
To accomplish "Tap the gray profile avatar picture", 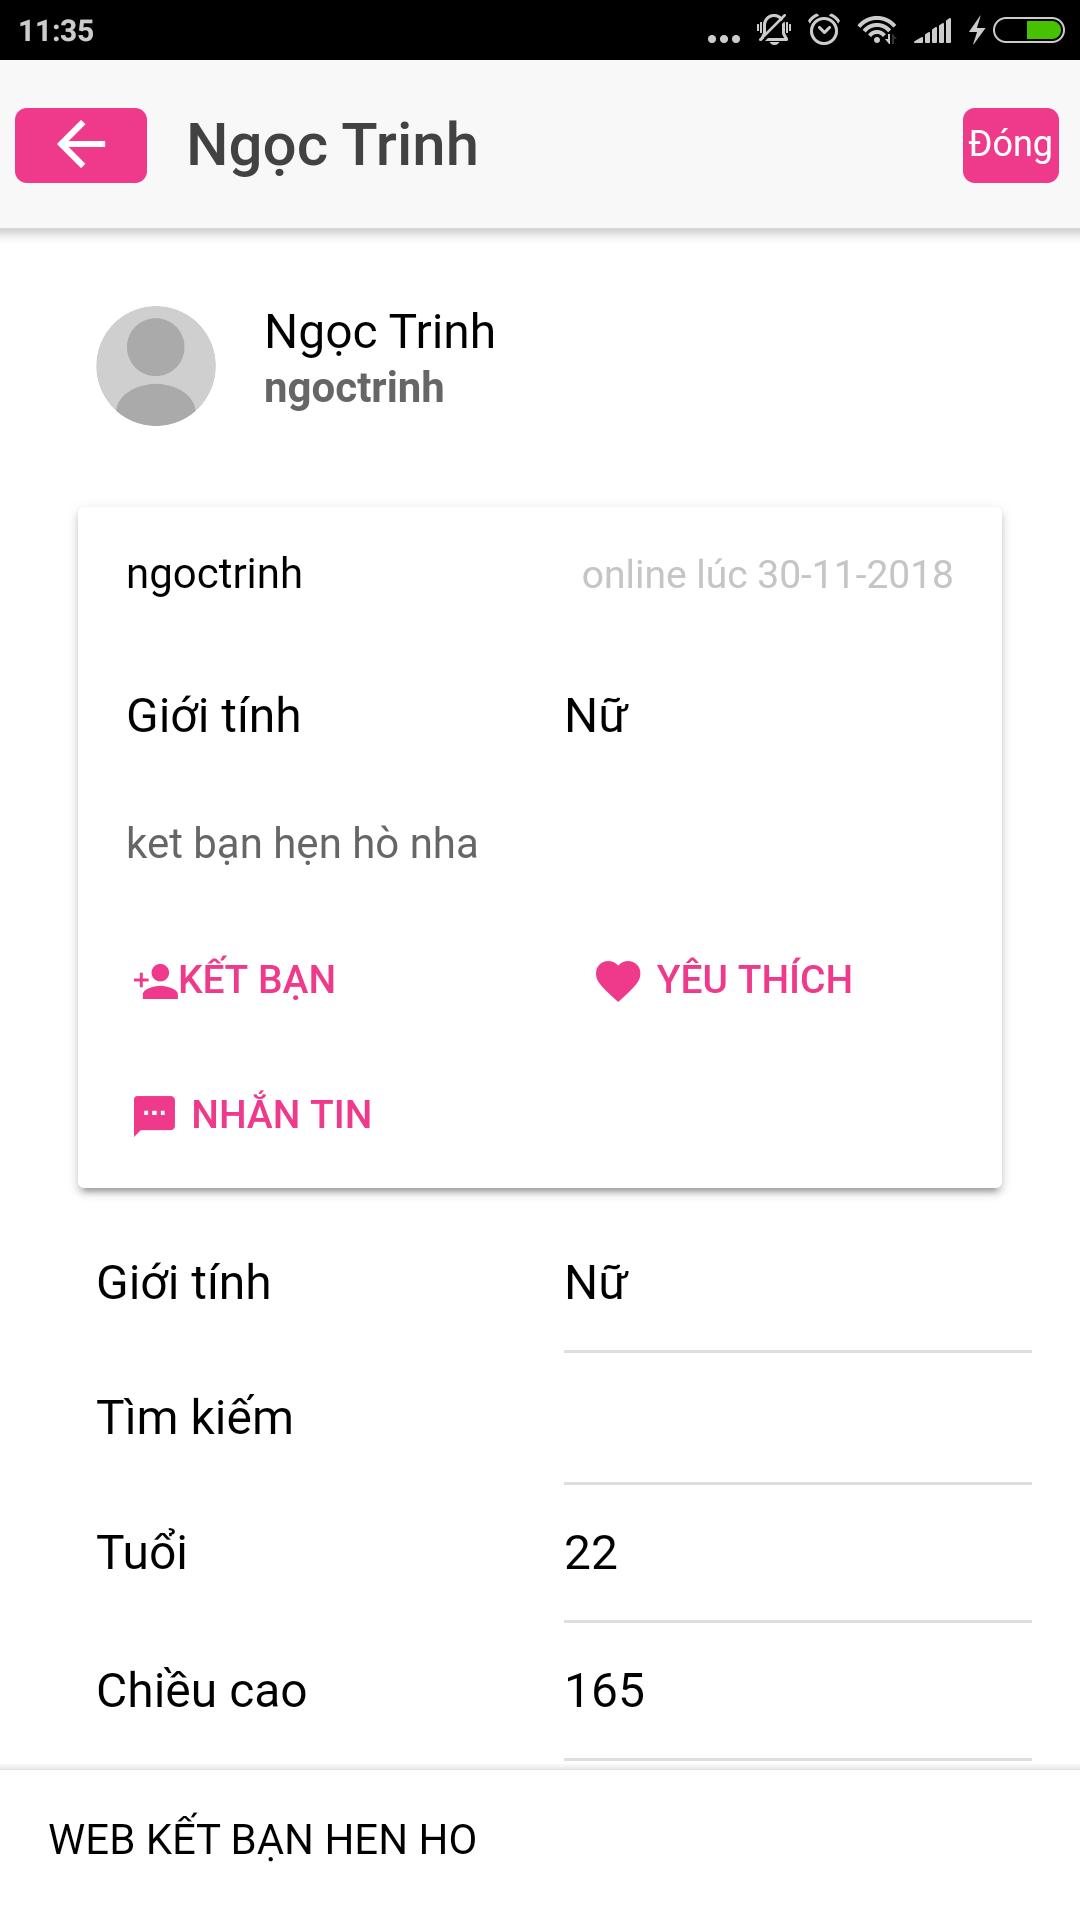I will point(156,366).
